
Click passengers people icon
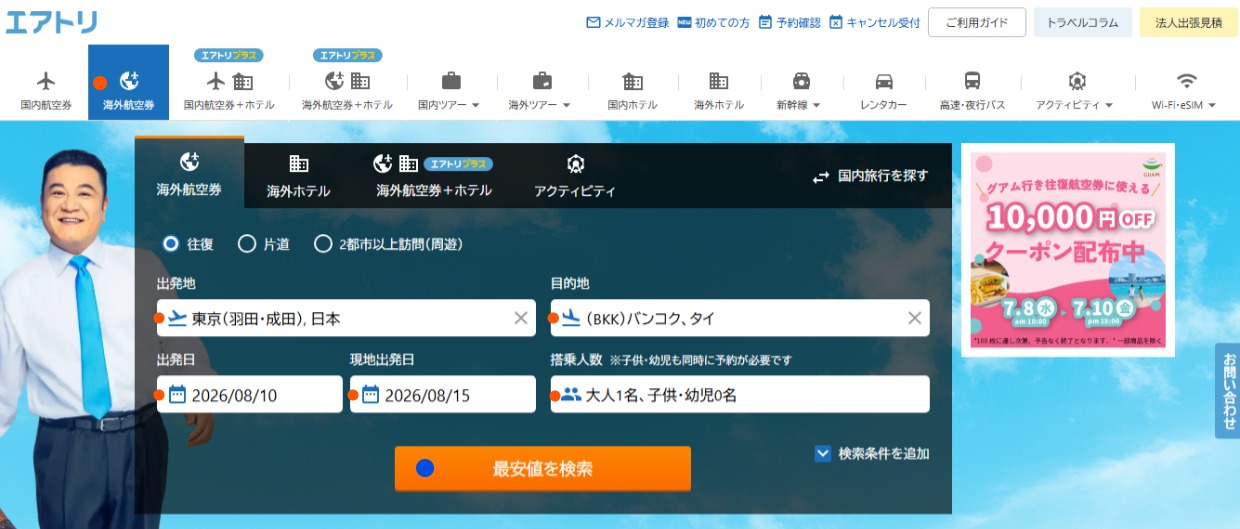click(x=571, y=394)
